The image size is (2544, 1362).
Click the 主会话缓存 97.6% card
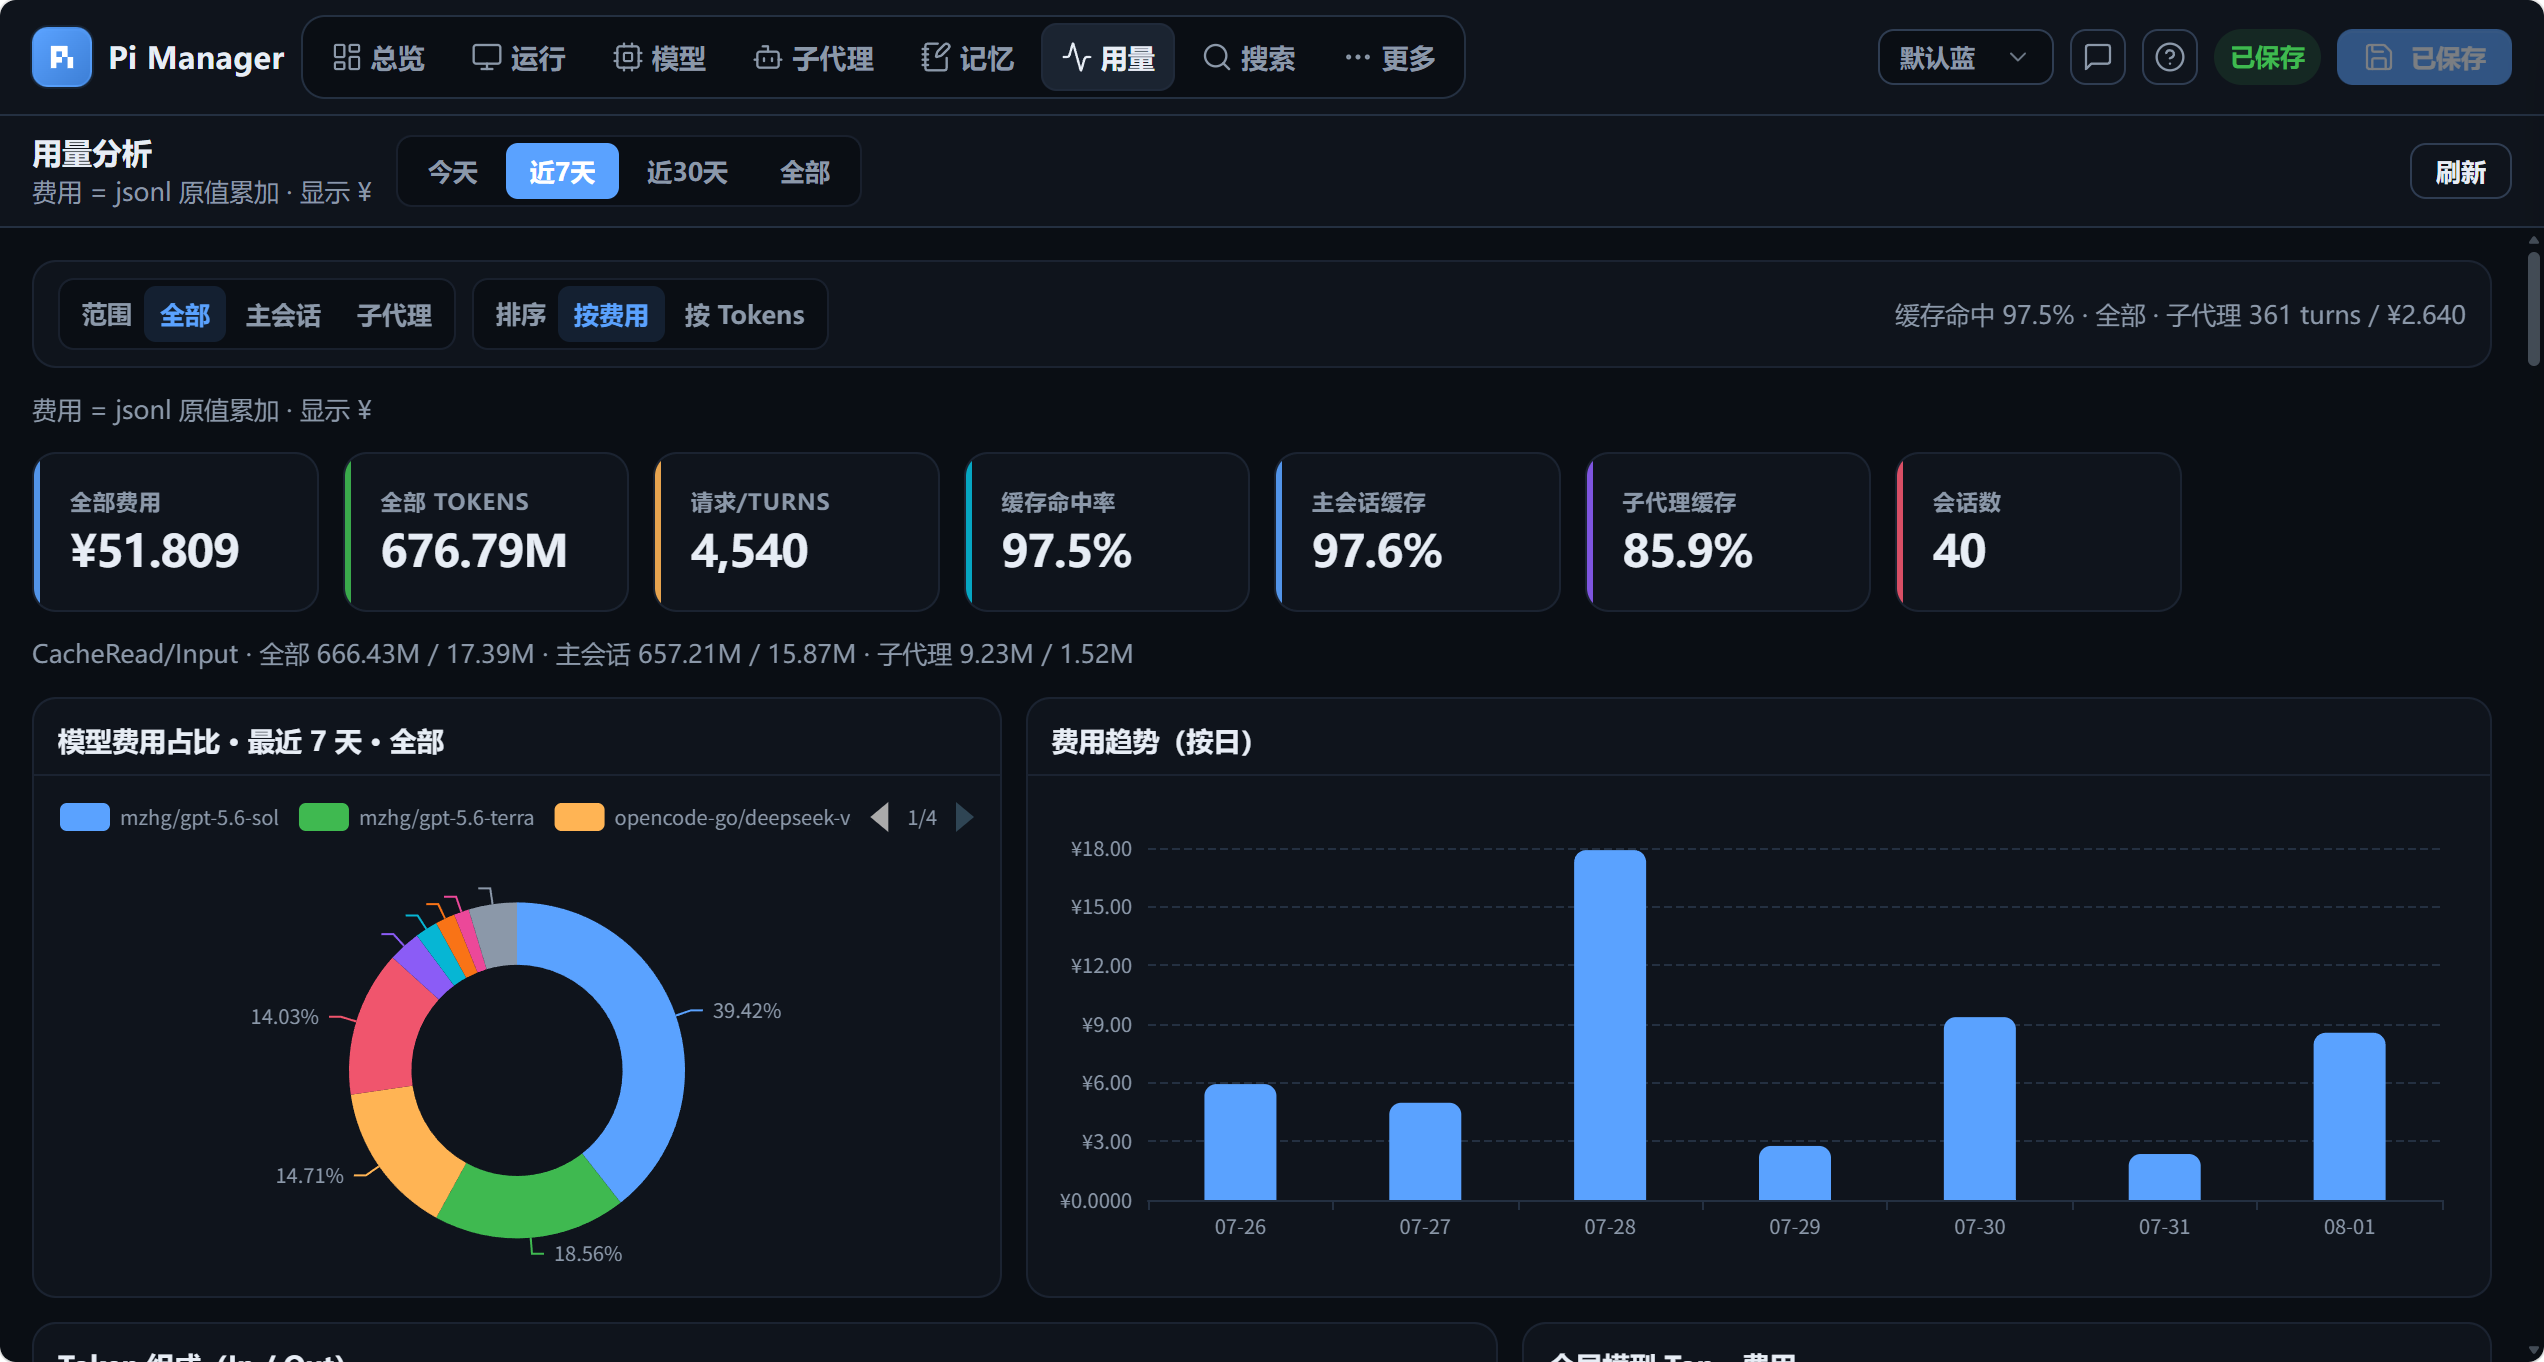tap(1417, 531)
